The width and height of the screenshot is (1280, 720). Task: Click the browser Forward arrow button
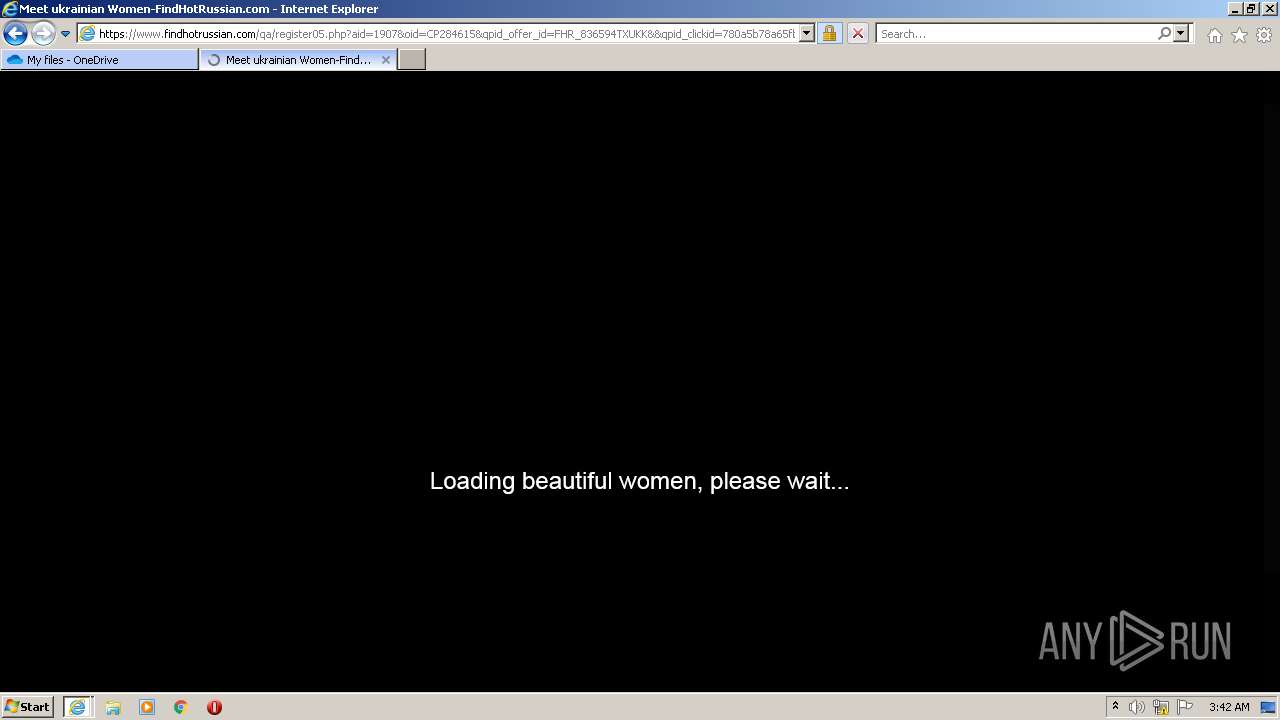pyautogui.click(x=42, y=34)
